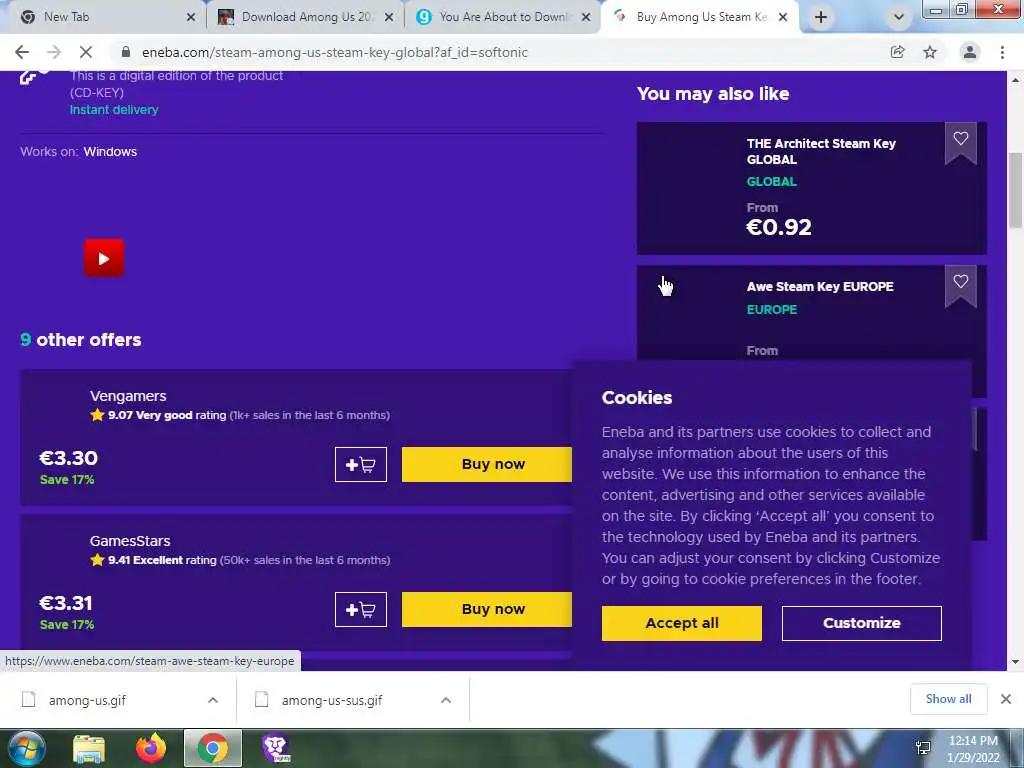Open a new browser tab
The width and height of the screenshot is (1024, 768).
[821, 18]
